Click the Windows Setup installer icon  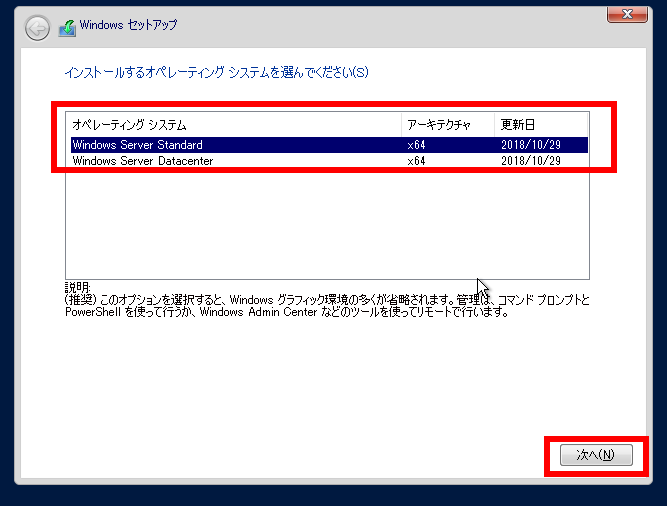(x=67, y=28)
